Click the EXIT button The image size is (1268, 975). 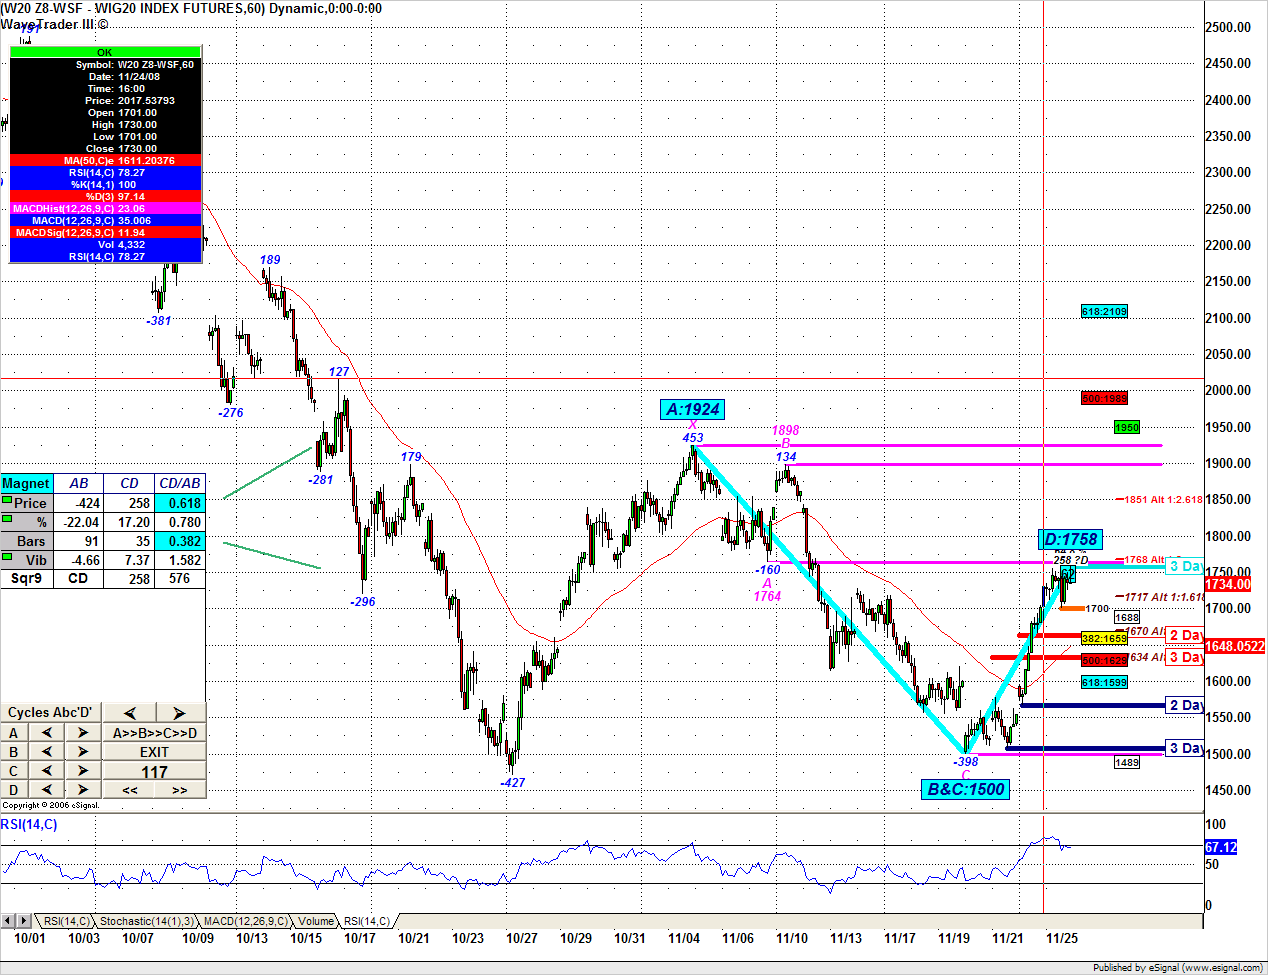click(154, 752)
